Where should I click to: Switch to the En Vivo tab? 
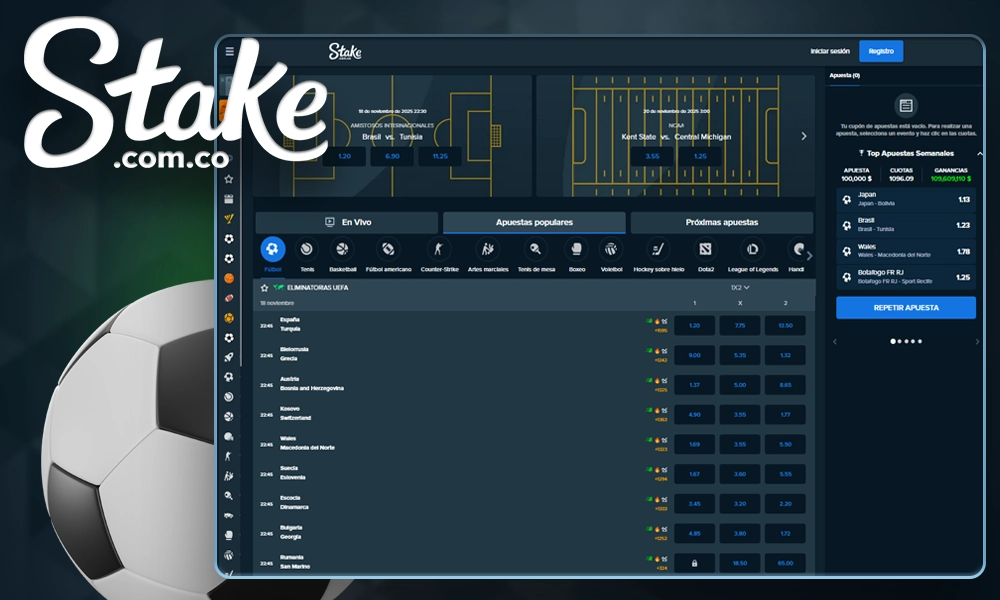click(x=347, y=222)
